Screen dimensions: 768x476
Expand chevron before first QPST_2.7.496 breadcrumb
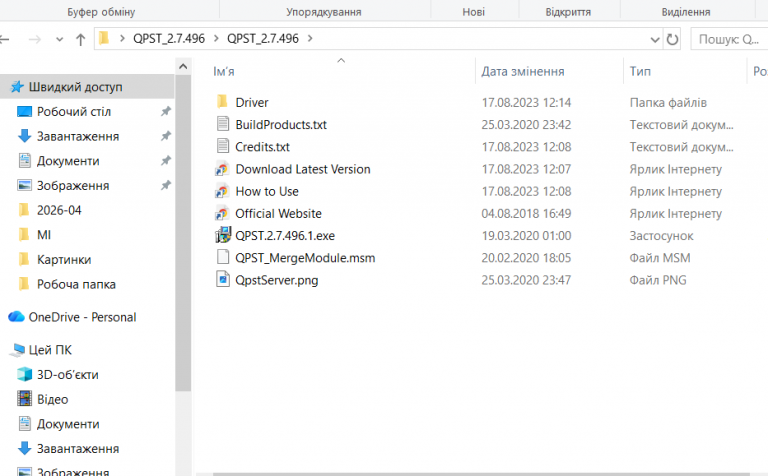click(122, 38)
